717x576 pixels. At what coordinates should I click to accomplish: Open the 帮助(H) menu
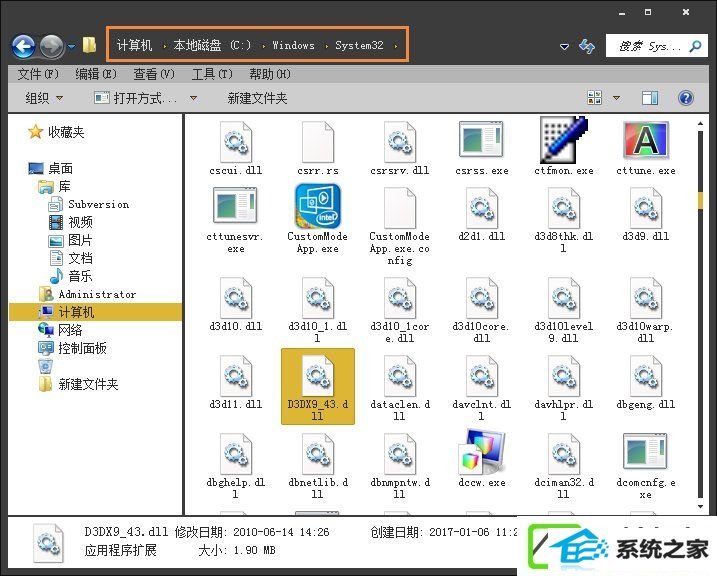270,74
